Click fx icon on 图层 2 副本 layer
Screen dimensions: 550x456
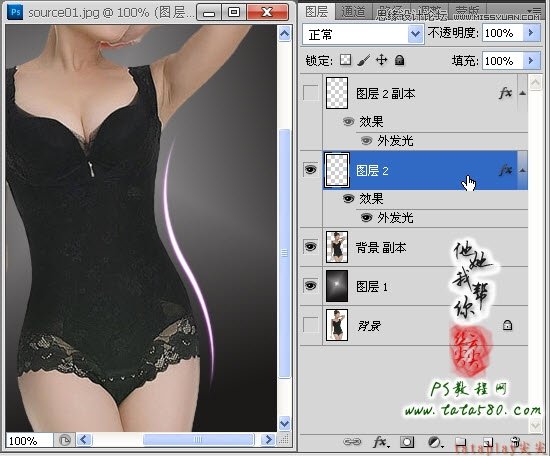[x=505, y=93]
